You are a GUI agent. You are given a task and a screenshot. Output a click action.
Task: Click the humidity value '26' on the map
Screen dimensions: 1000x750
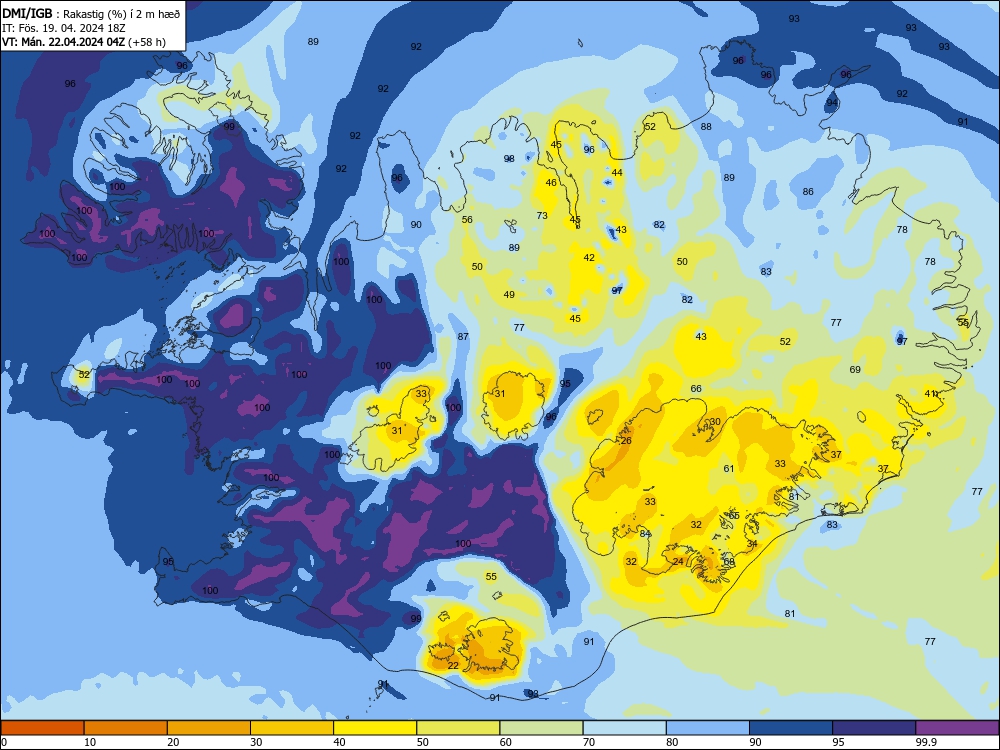626,441
